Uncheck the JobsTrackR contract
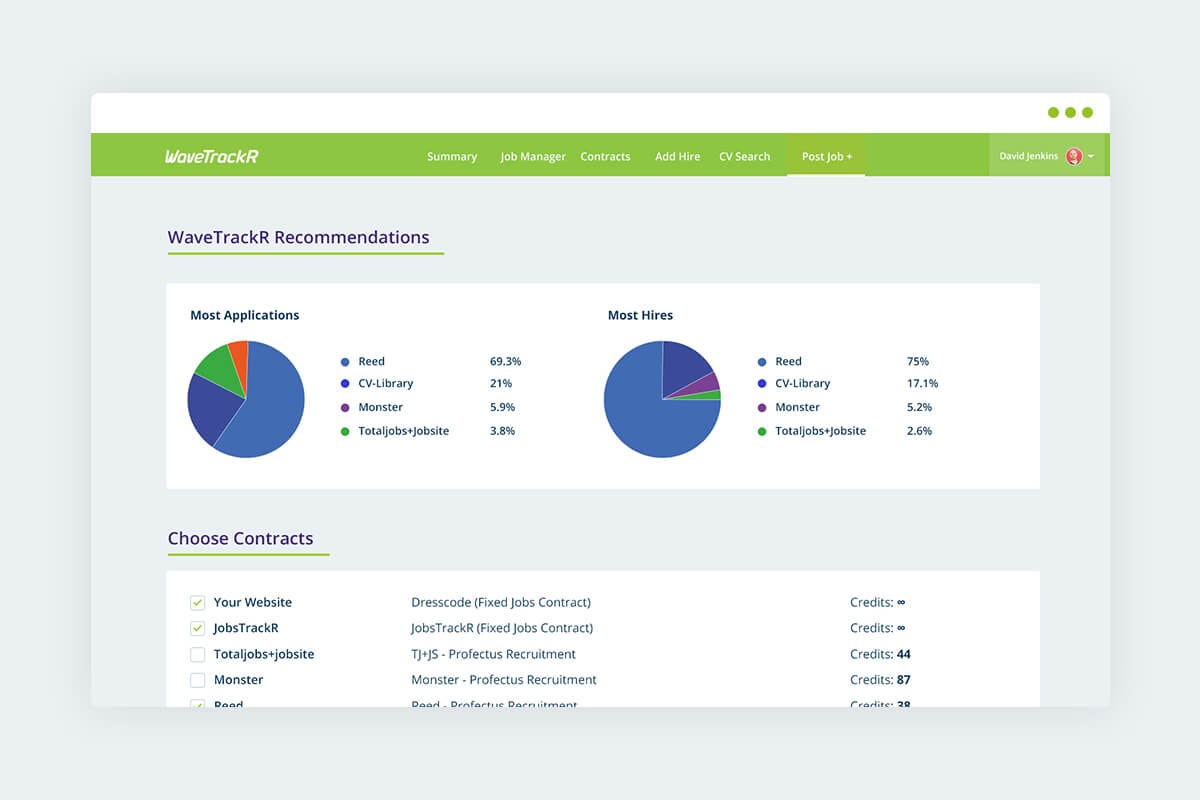The width and height of the screenshot is (1200, 800). 198,628
